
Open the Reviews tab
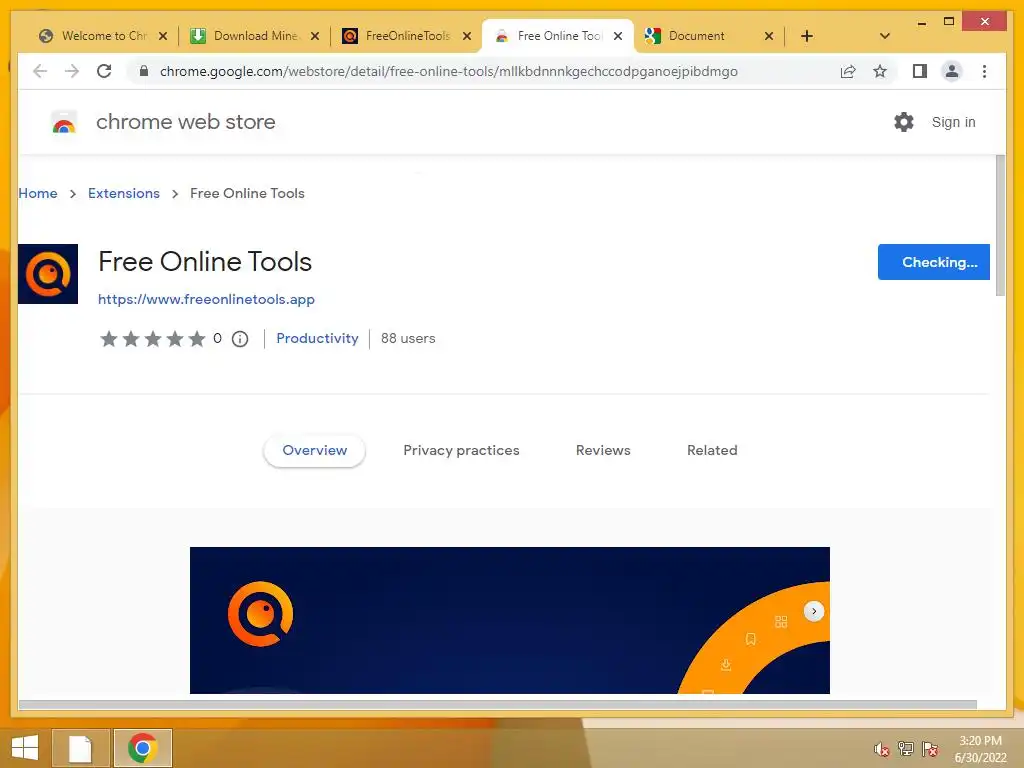603,451
